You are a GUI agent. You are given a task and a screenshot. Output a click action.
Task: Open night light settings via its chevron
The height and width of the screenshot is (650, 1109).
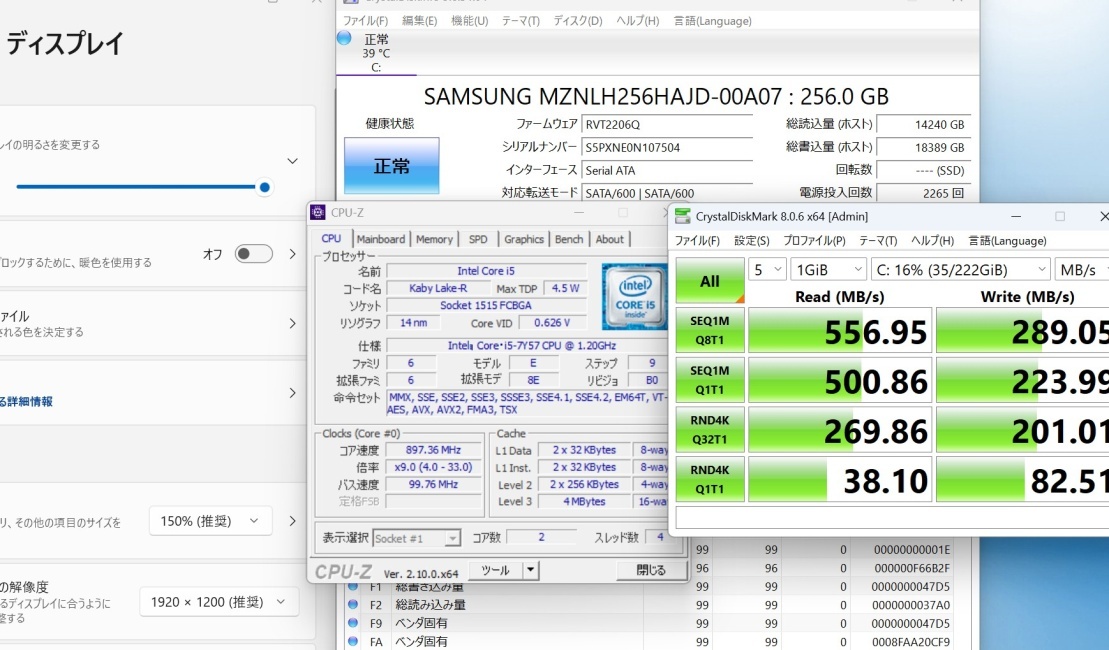292,254
